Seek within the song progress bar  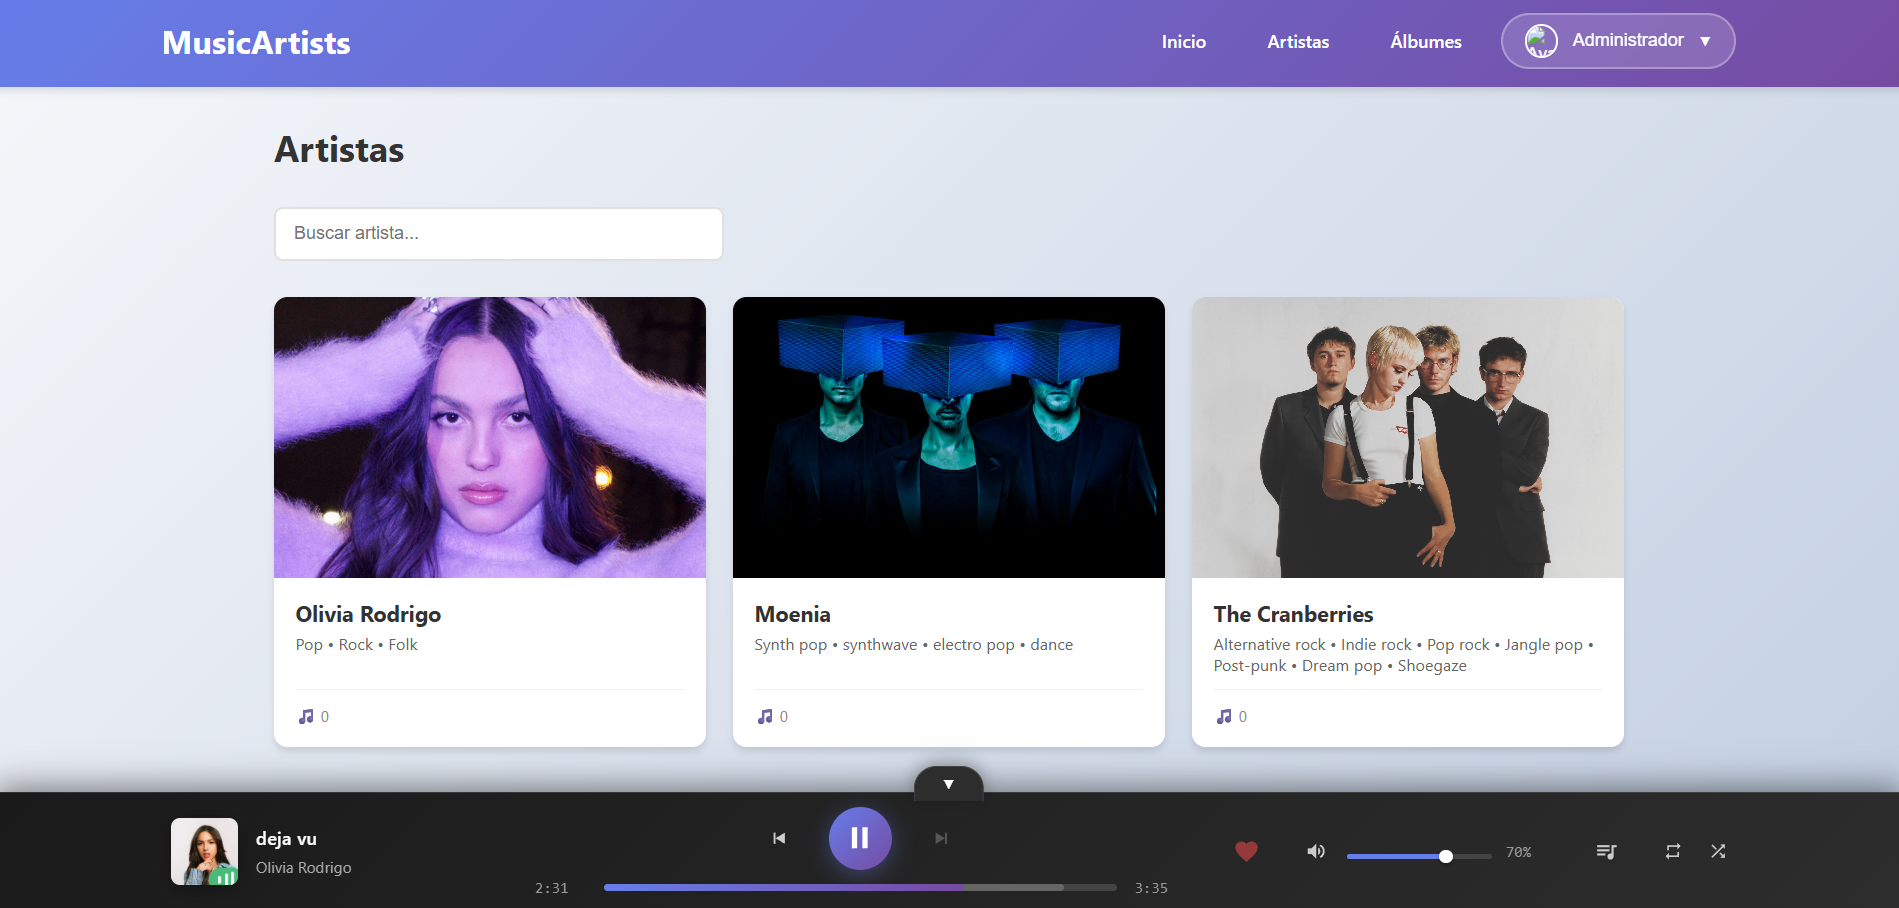click(x=860, y=887)
